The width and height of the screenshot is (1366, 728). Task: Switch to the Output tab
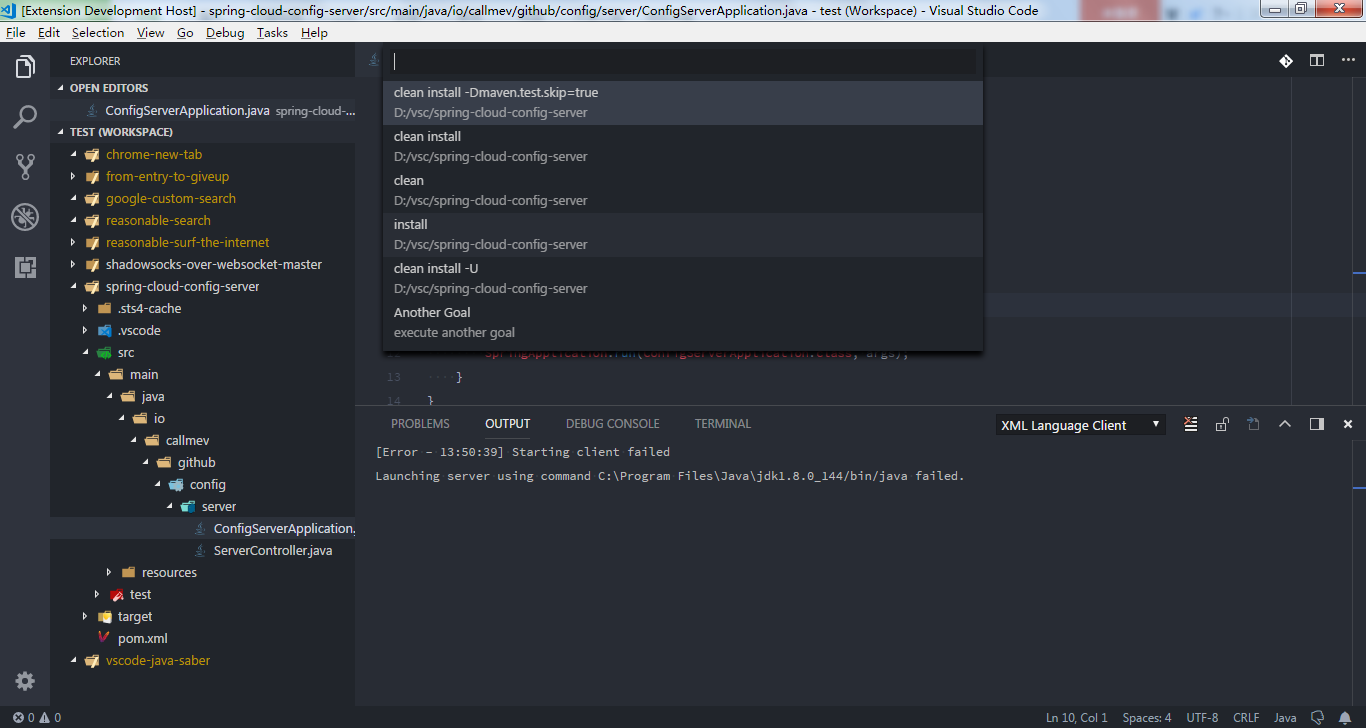point(508,424)
